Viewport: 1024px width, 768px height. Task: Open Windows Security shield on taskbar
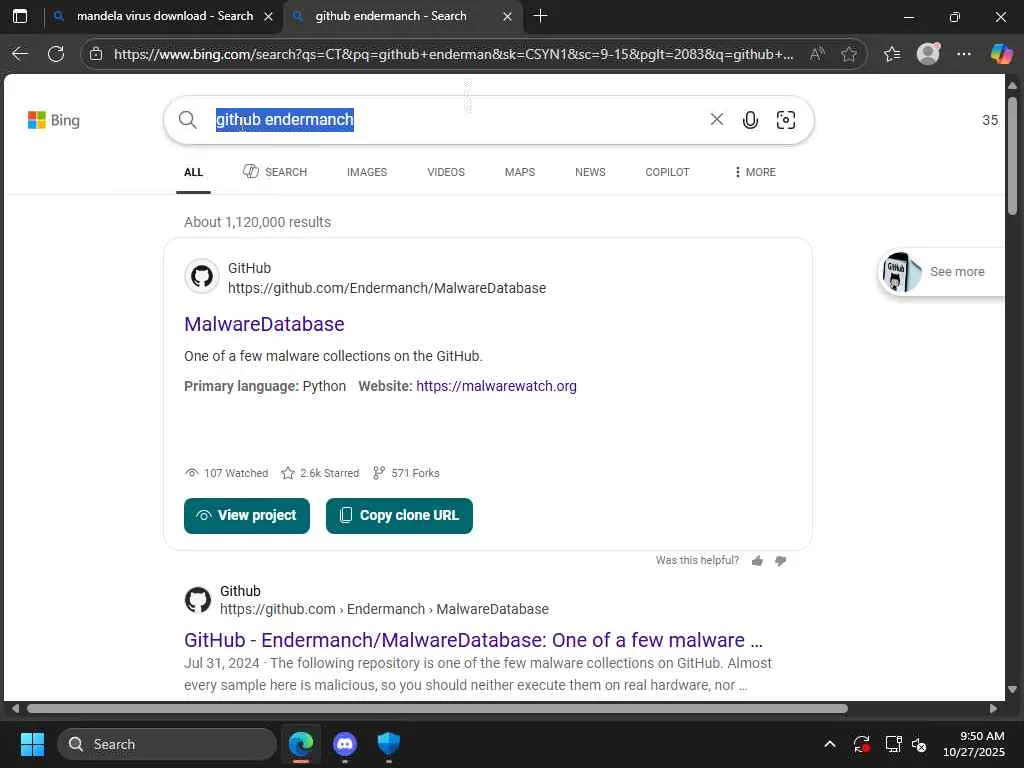coord(389,744)
